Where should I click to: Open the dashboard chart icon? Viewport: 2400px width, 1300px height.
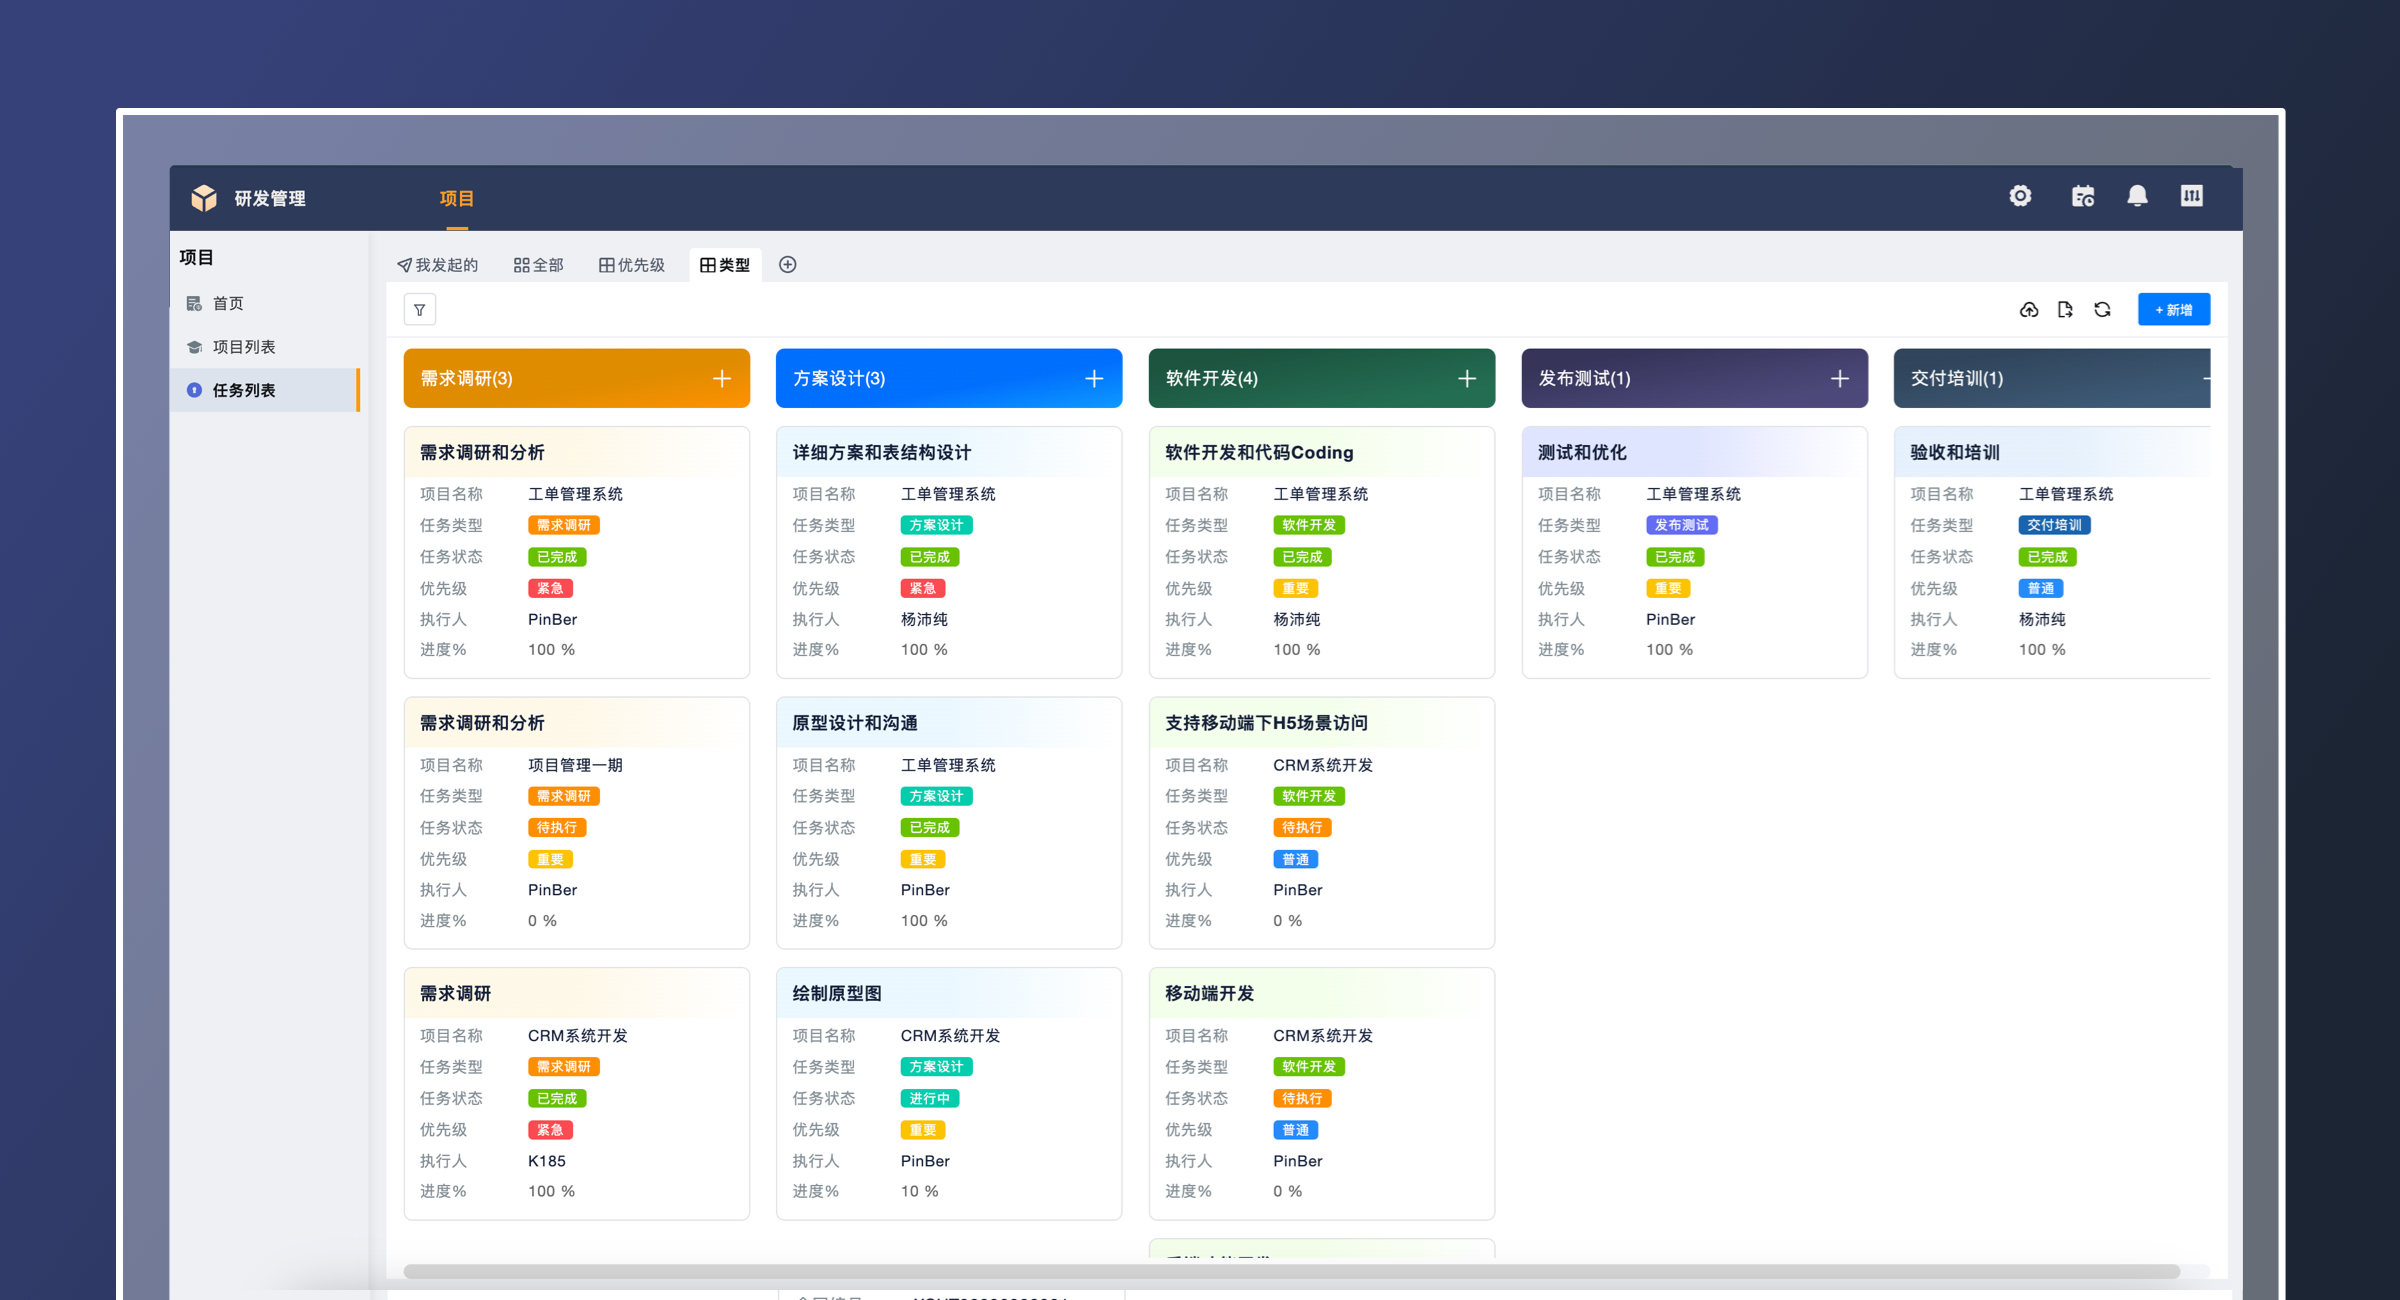point(2191,196)
